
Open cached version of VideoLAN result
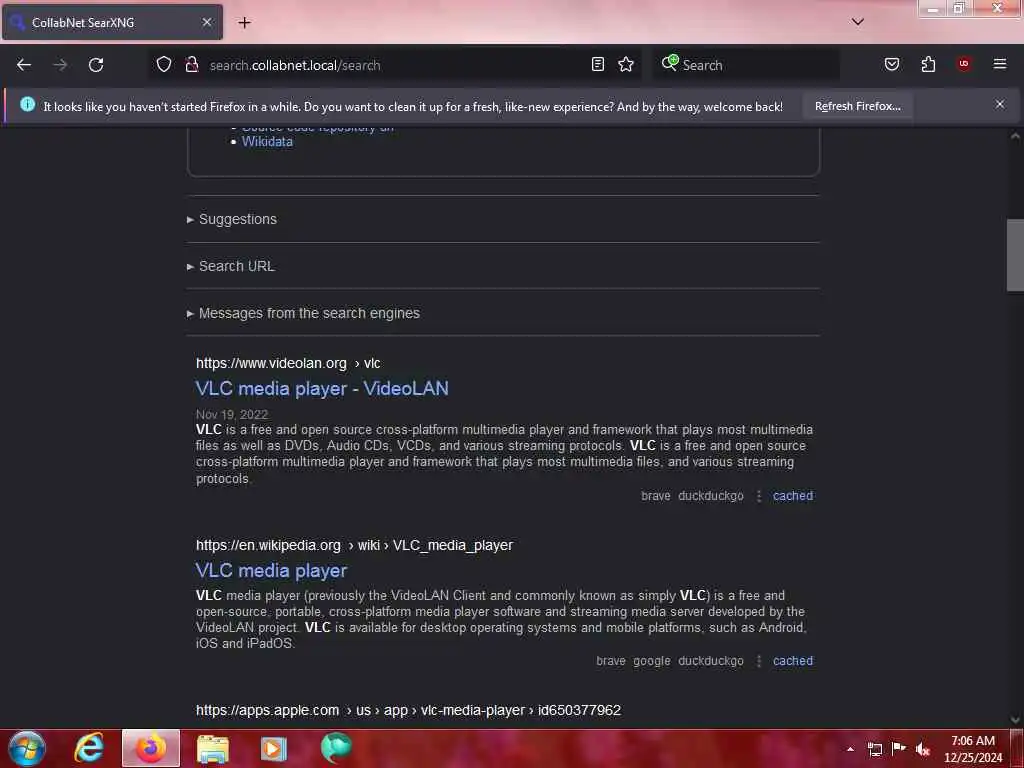pyautogui.click(x=793, y=496)
